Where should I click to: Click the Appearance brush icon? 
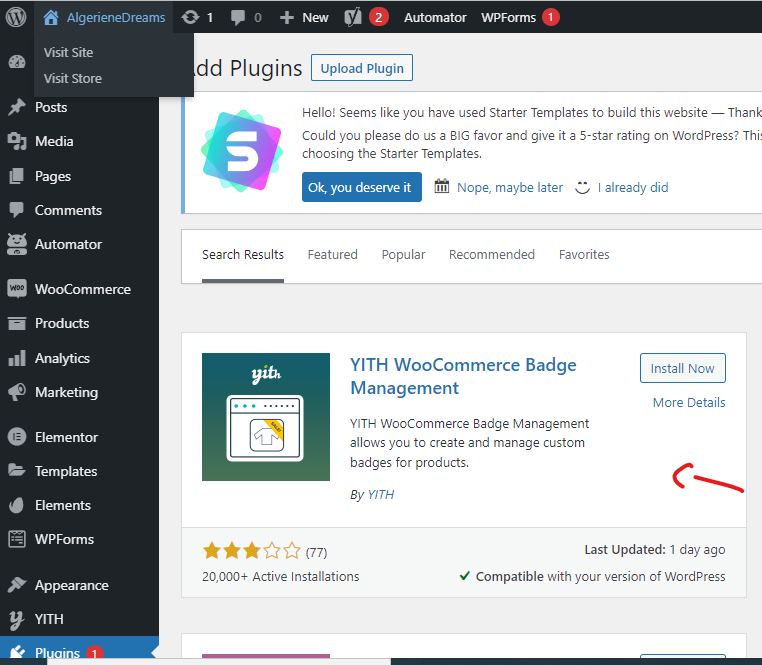(17, 585)
